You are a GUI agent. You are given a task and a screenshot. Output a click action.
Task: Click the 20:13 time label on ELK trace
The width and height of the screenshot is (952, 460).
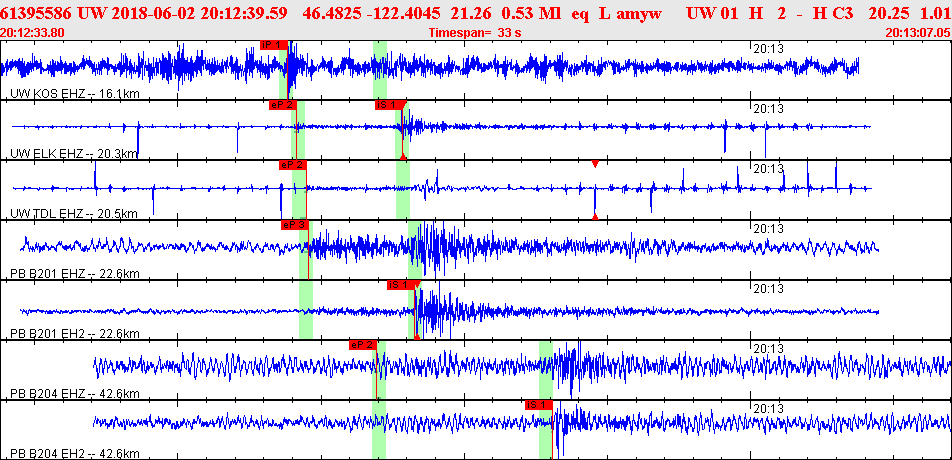(768, 108)
